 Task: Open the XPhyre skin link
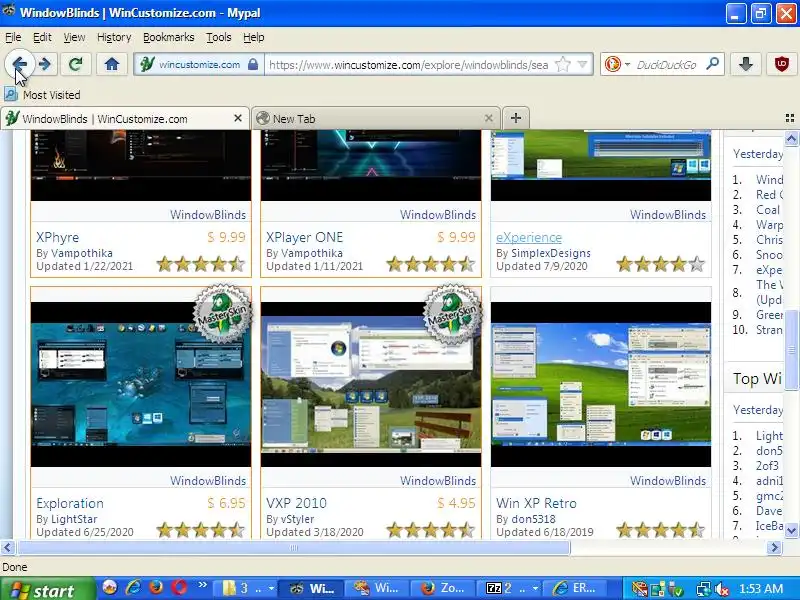tap(58, 237)
